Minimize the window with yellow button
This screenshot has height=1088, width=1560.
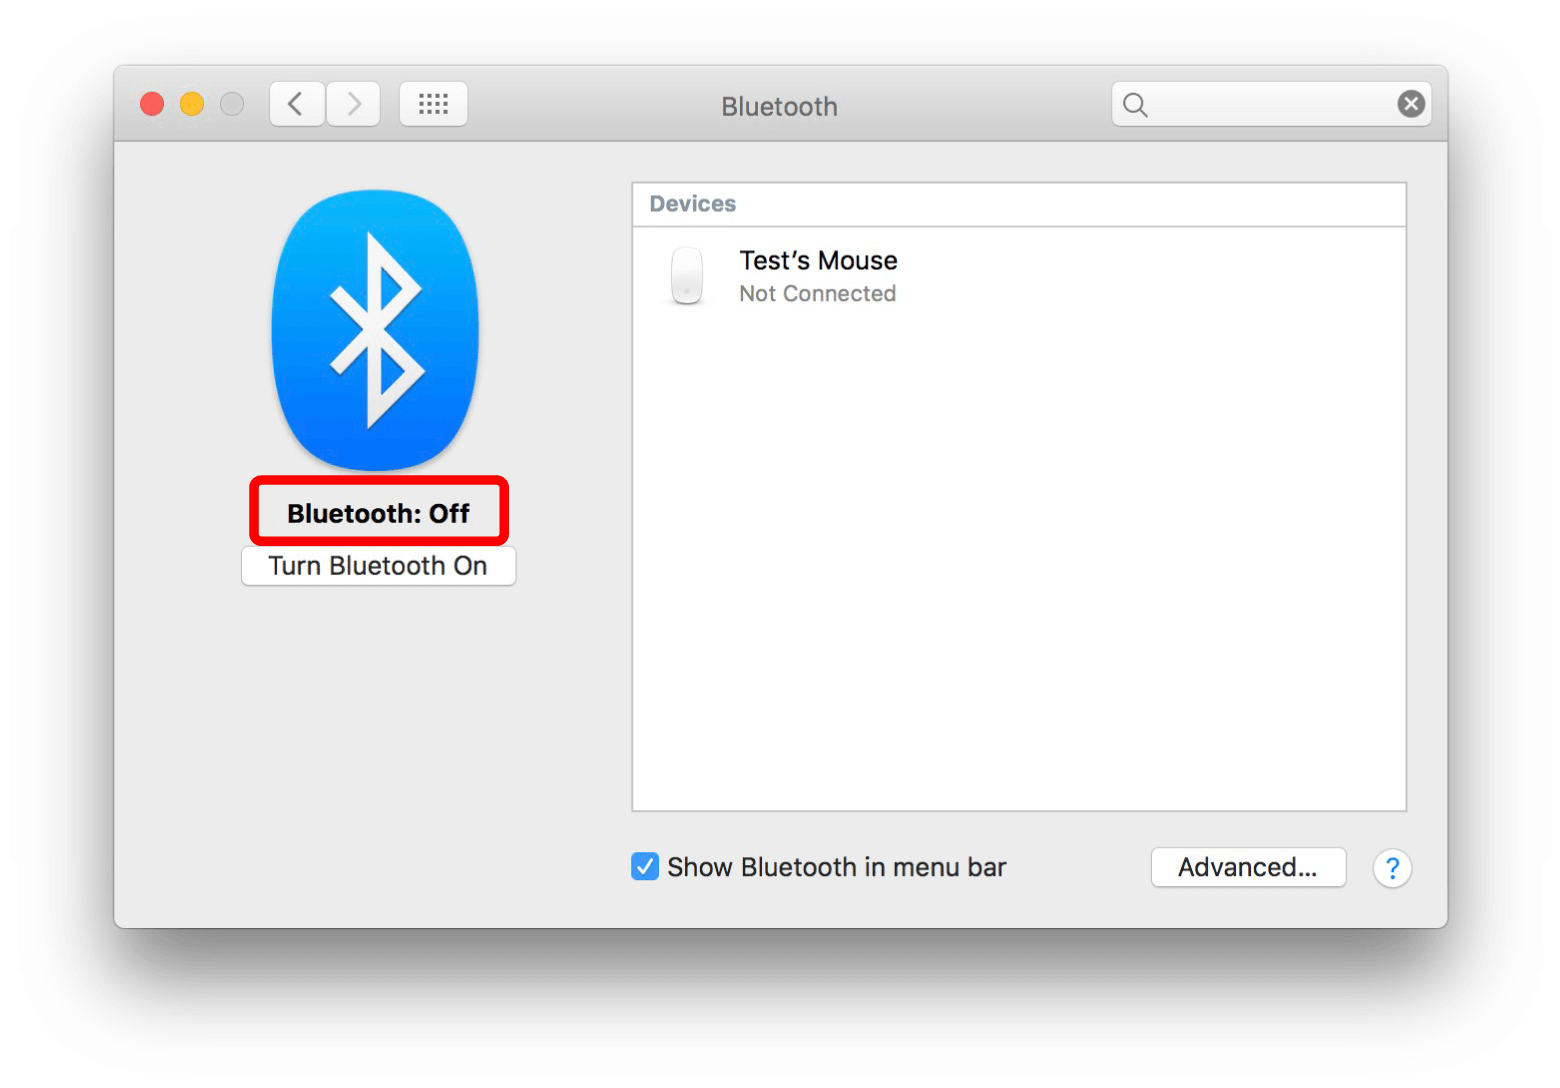(x=192, y=104)
